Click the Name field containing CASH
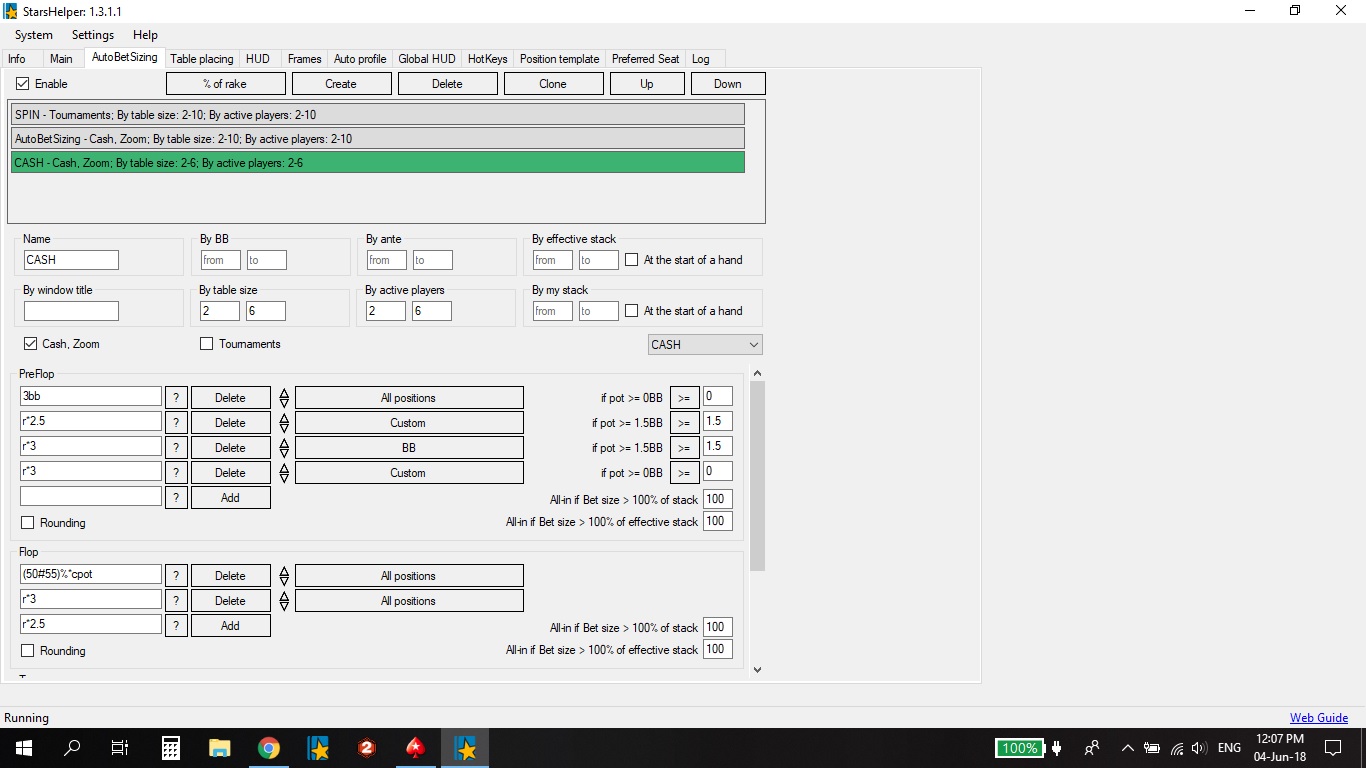1366x768 pixels. pyautogui.click(x=71, y=260)
